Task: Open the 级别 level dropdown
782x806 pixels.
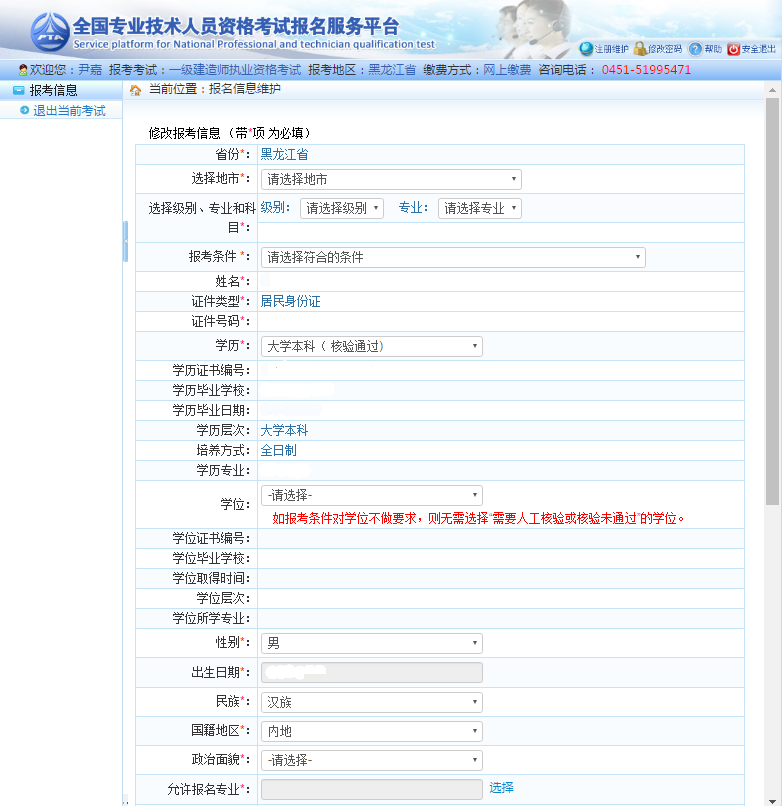Action: point(341,208)
